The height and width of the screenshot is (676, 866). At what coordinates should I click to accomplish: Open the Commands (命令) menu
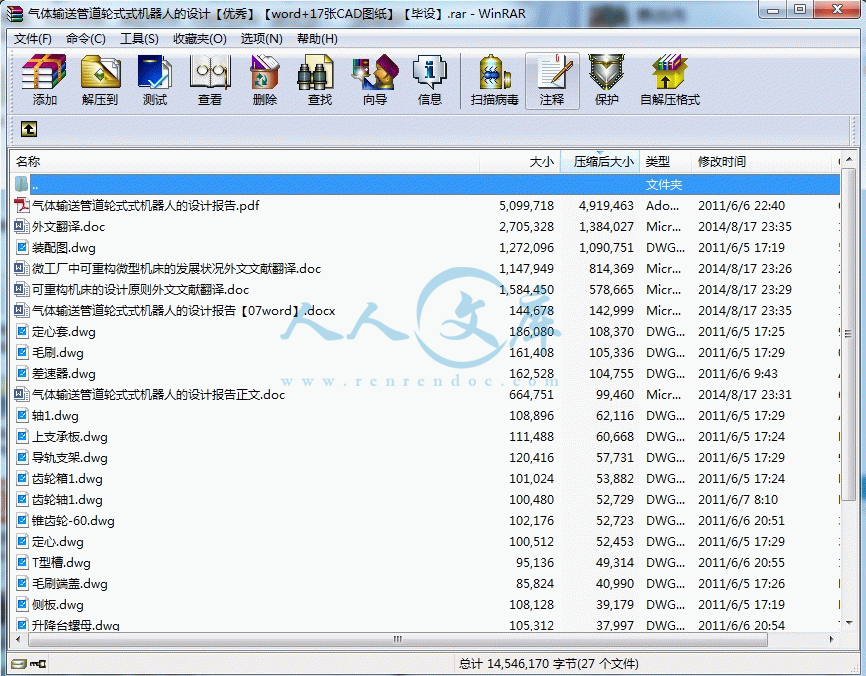click(x=86, y=39)
